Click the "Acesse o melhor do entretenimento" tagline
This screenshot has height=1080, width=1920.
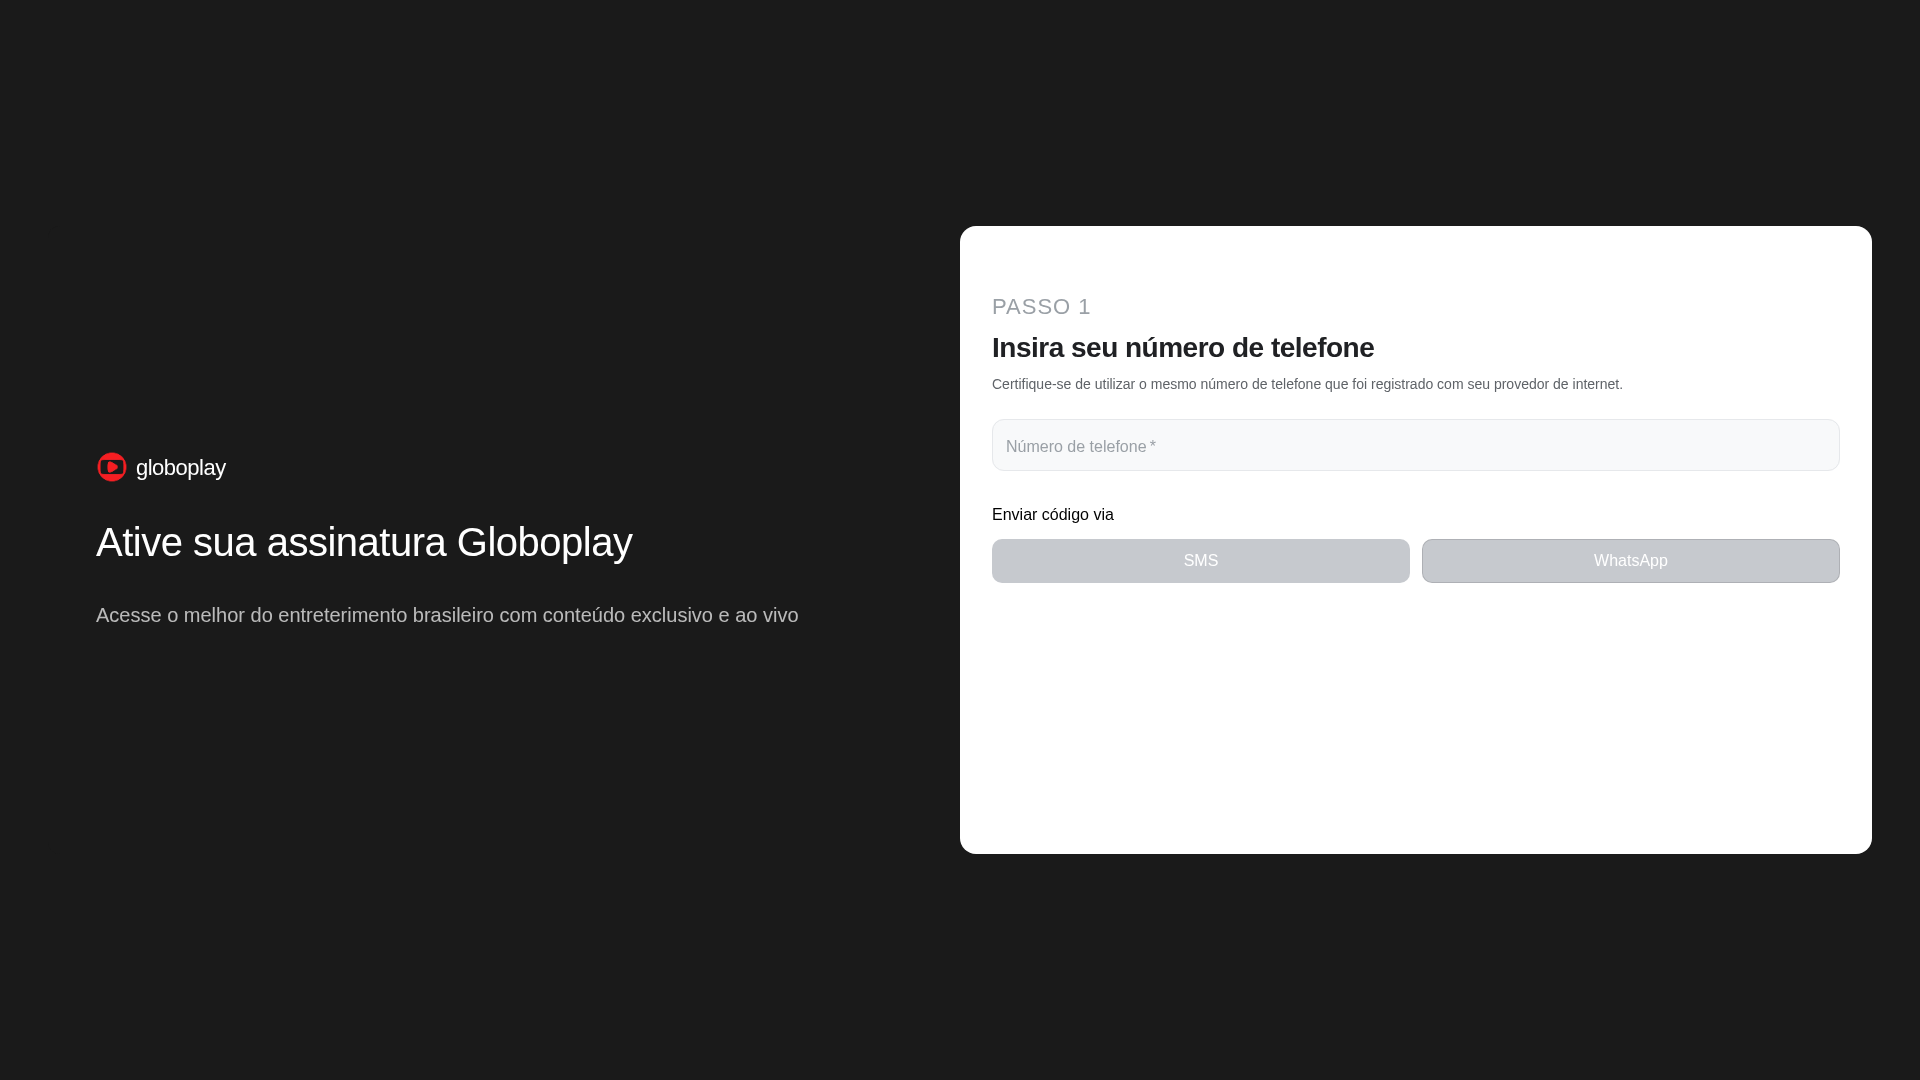tap(447, 616)
